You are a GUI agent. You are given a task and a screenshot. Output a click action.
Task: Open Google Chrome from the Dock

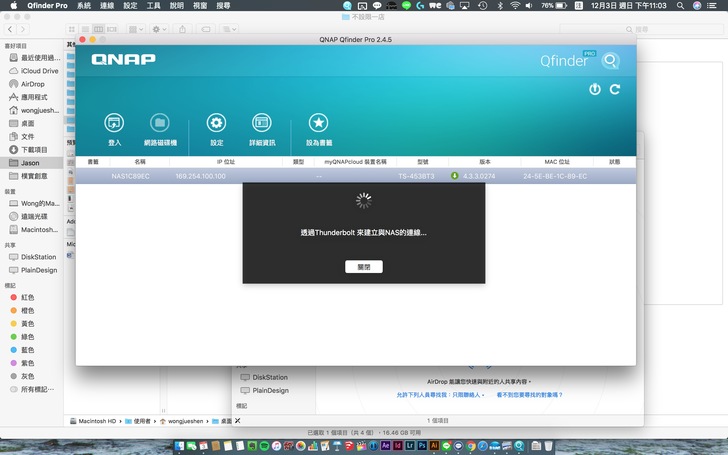pos(470,446)
